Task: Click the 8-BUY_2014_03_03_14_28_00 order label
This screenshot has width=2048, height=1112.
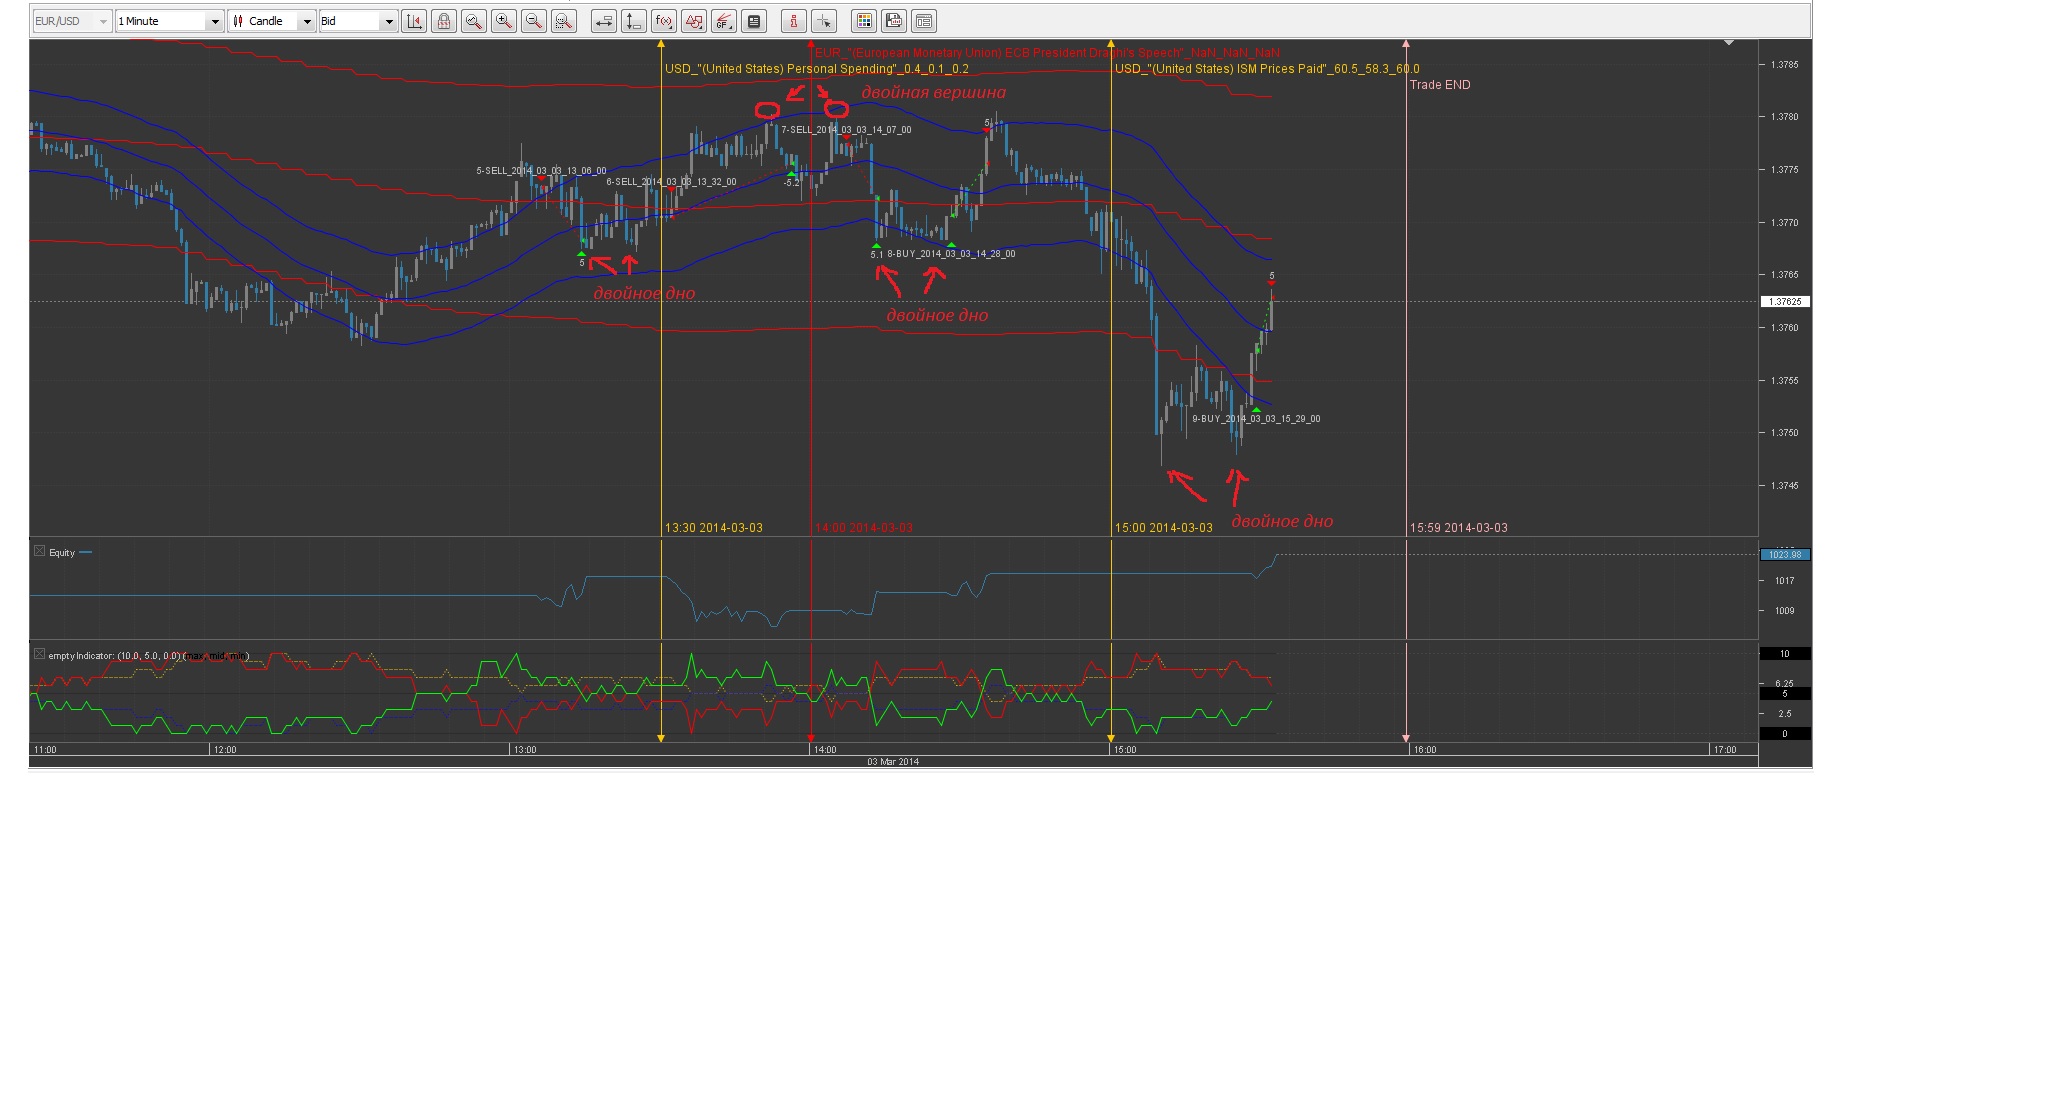Action: tap(951, 254)
